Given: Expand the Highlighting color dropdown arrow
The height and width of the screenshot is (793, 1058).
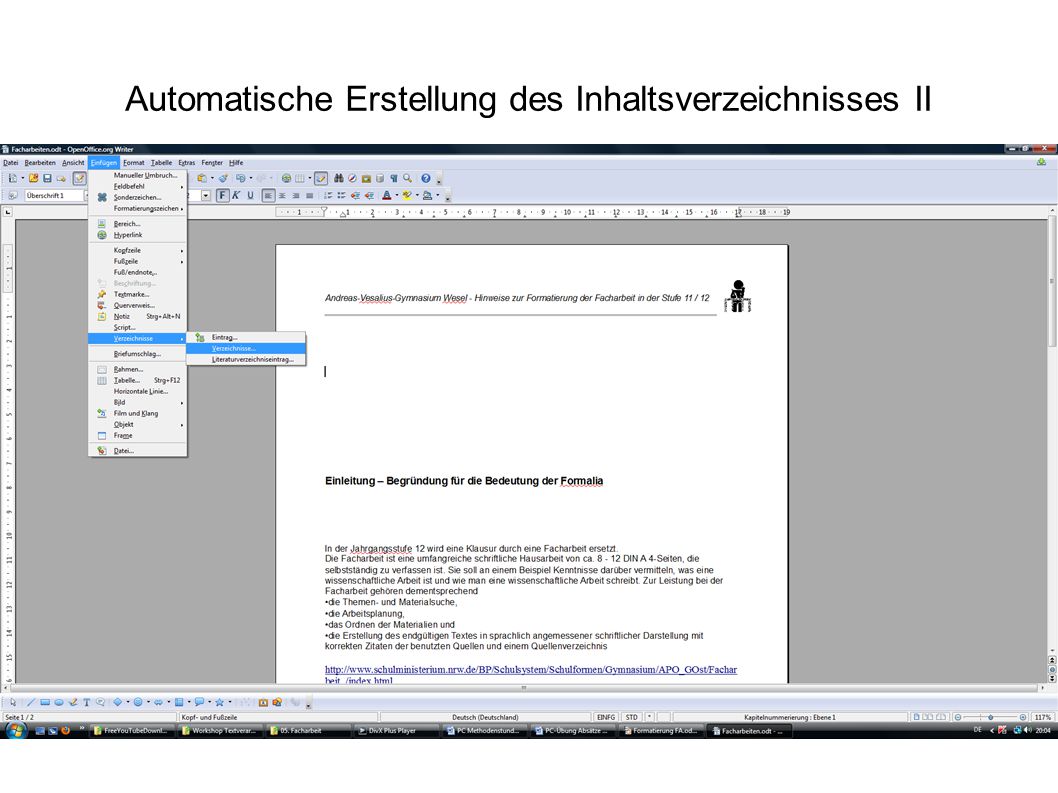Looking at the screenshot, I should tap(417, 196).
